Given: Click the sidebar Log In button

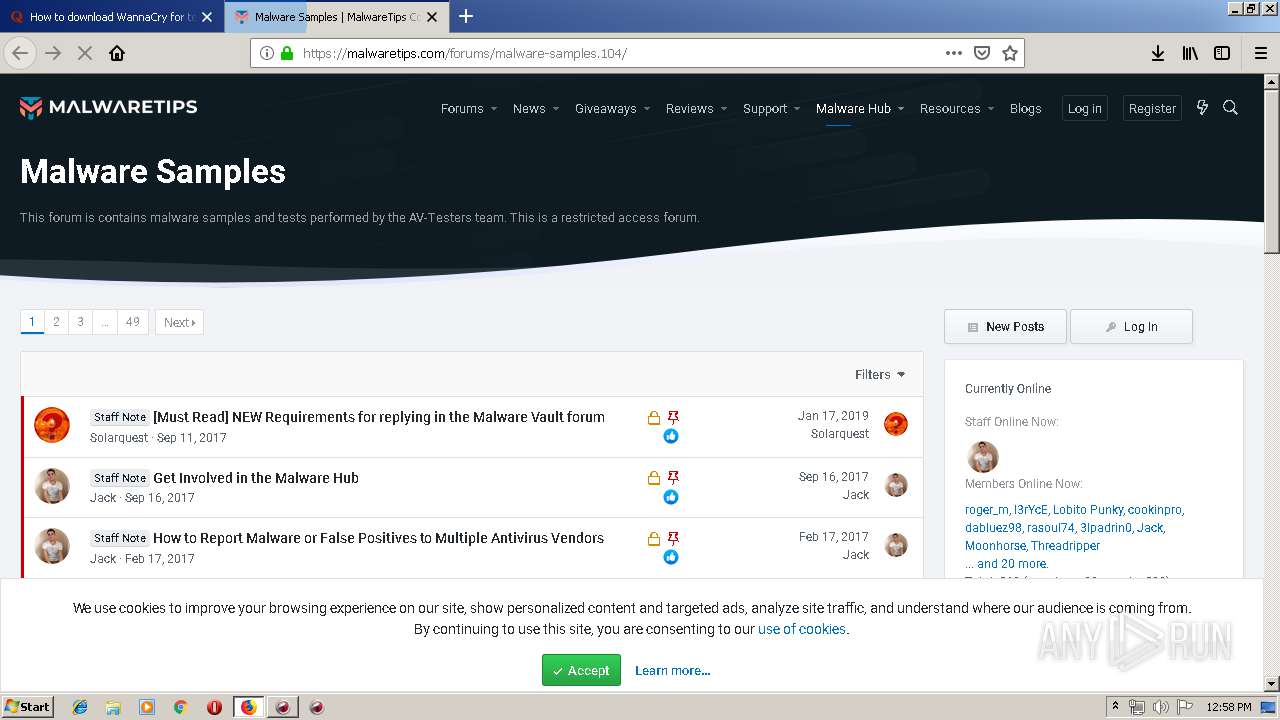Looking at the screenshot, I should [1131, 326].
